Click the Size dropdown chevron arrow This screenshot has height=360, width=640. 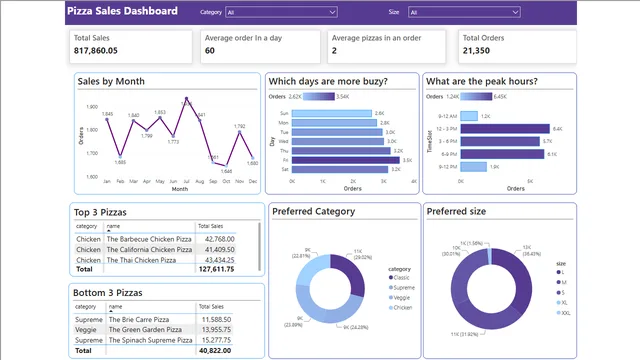click(515, 12)
